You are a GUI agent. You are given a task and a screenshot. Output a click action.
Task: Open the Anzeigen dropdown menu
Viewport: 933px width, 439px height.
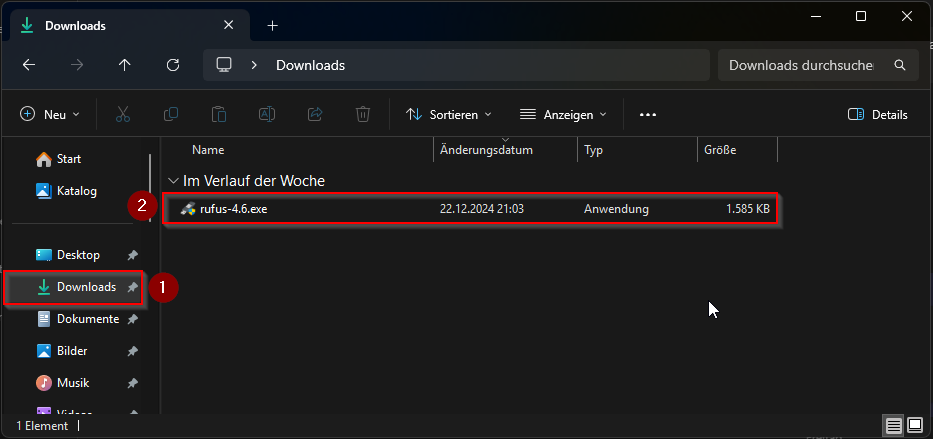(563, 115)
